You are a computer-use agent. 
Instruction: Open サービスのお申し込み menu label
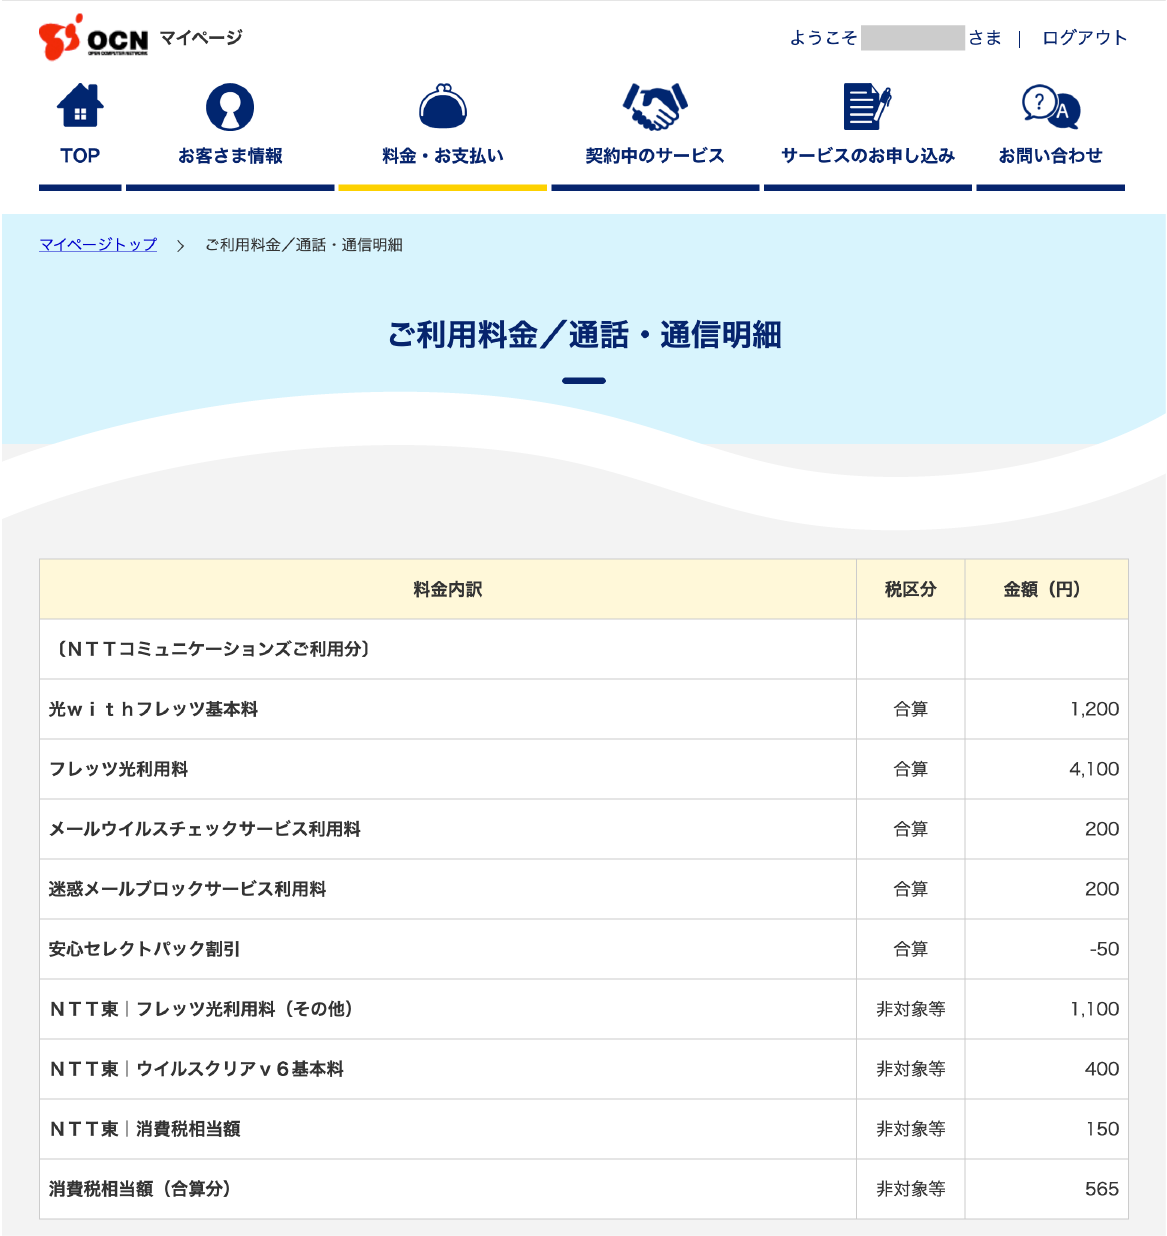[868, 156]
